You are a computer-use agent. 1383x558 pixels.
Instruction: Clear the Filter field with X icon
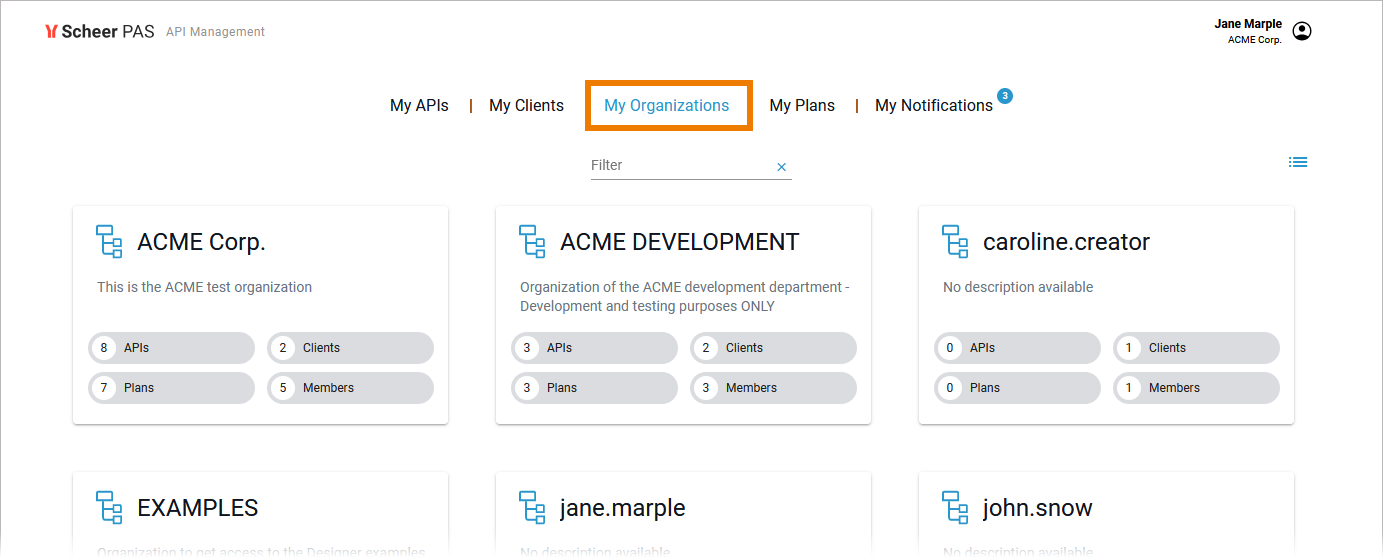pos(782,167)
